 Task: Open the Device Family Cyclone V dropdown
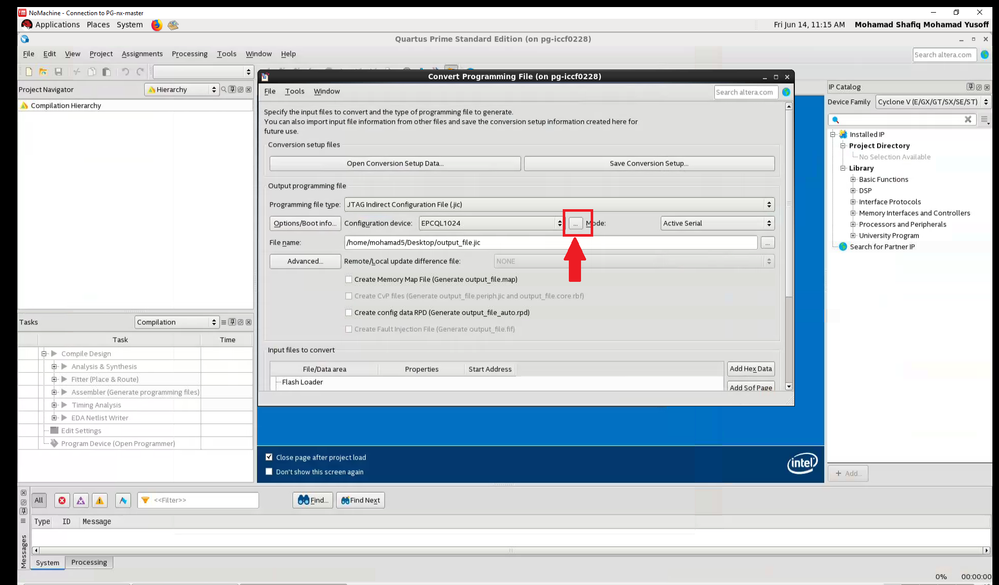pos(932,102)
